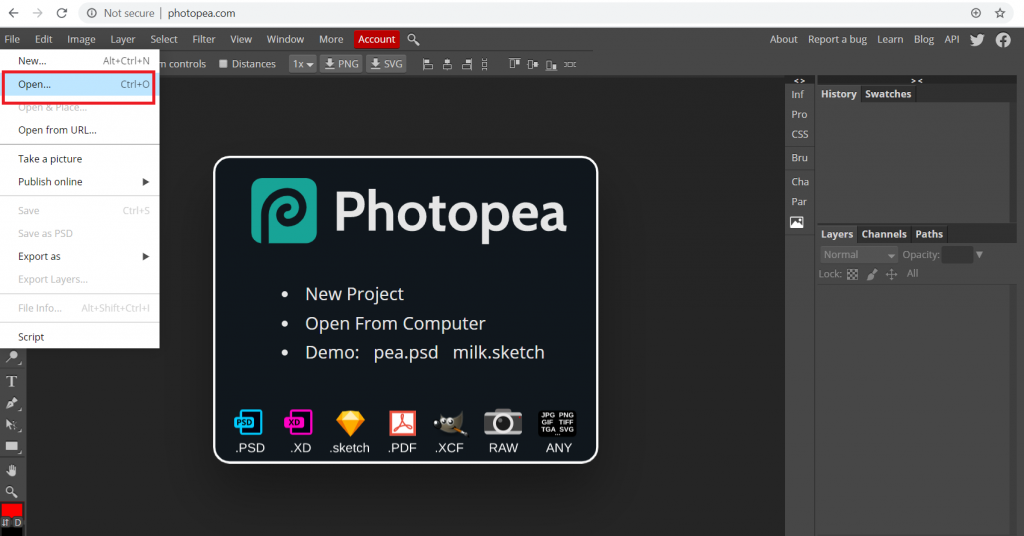Toggle lock pixels brush icon
1024x536 pixels.
coord(872,274)
